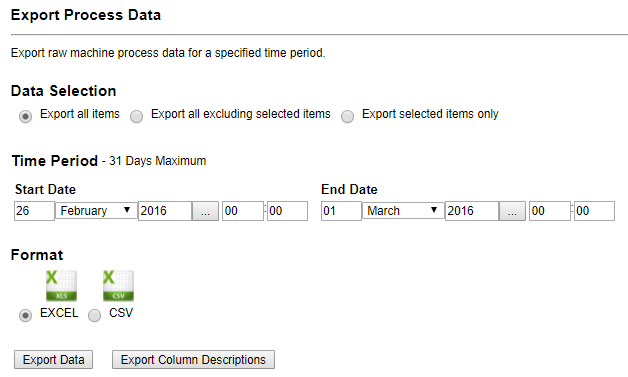Focus the start date year field
The width and height of the screenshot is (628, 377).
coord(165,211)
